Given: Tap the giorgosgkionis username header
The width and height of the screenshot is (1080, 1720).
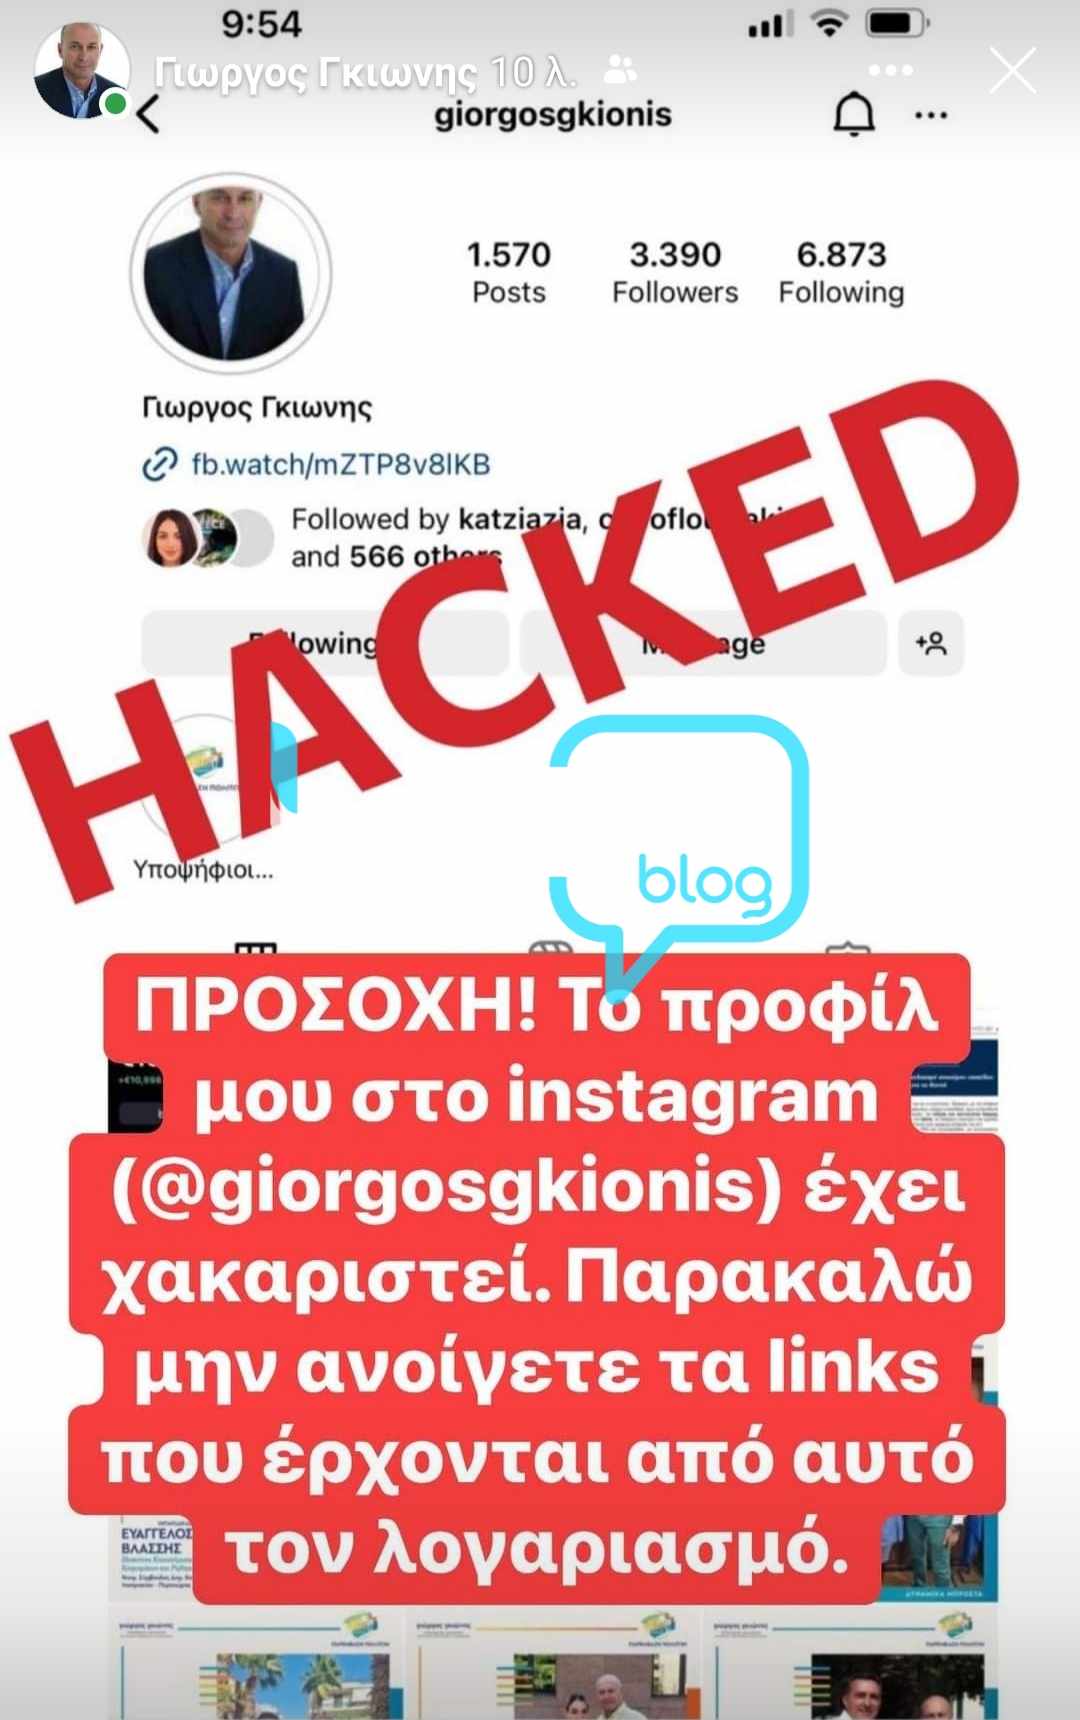Looking at the screenshot, I should (553, 115).
